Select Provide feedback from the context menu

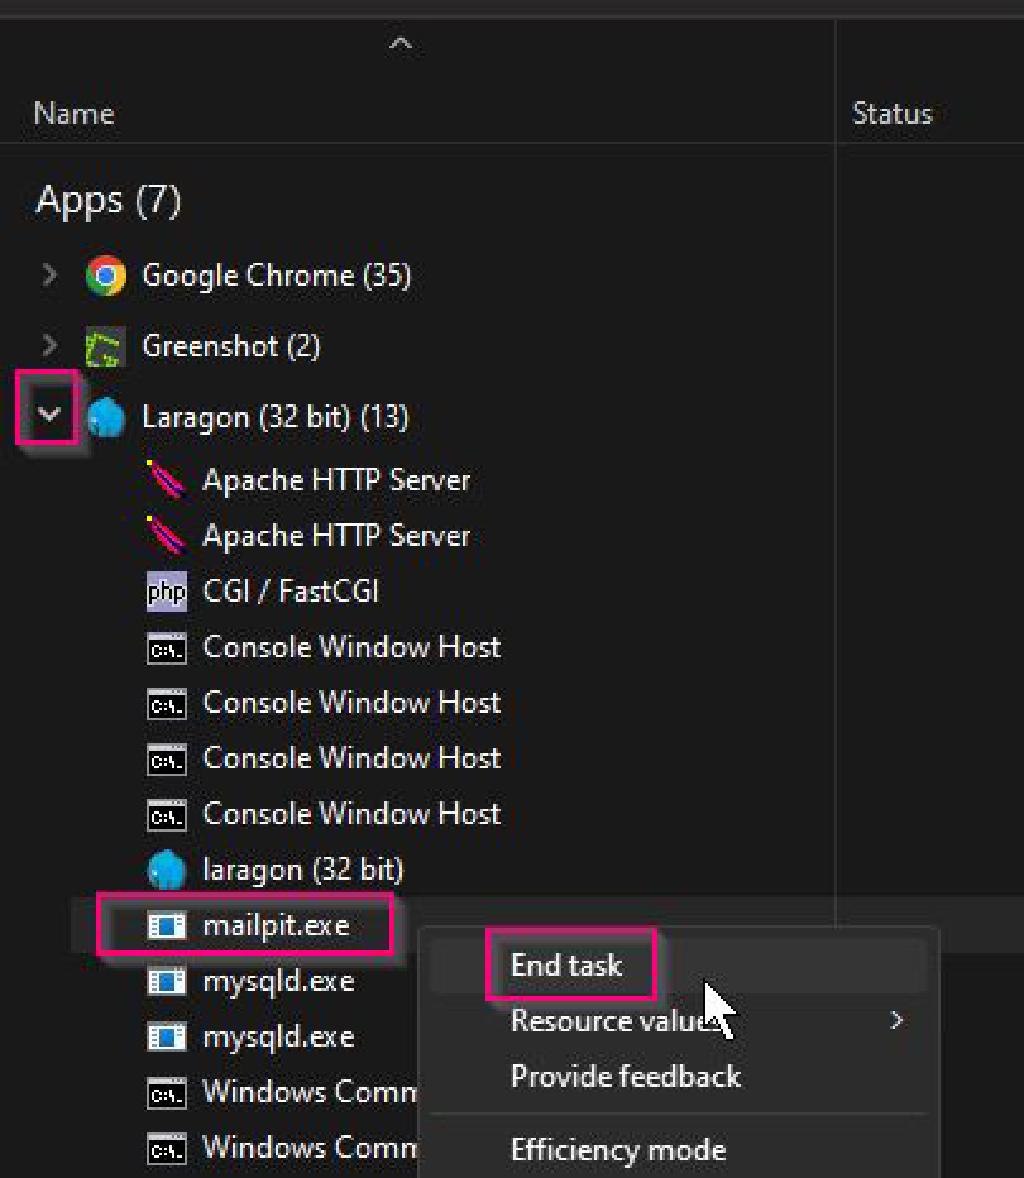[625, 1076]
